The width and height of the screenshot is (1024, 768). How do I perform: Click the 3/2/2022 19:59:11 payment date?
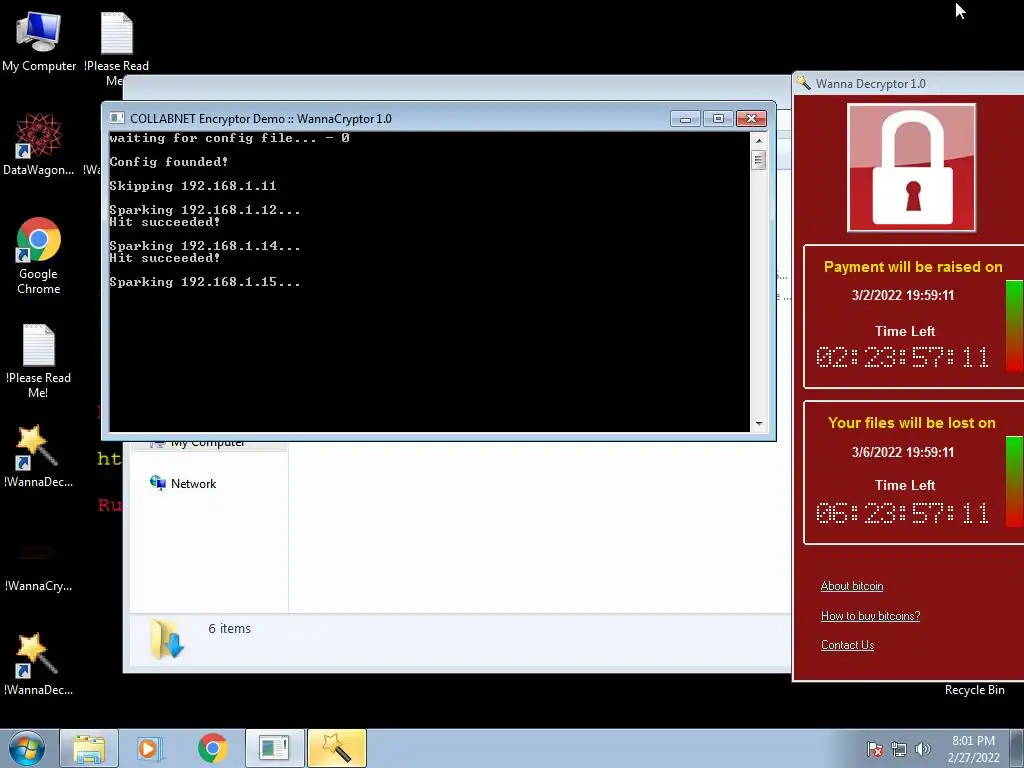[x=903, y=295]
